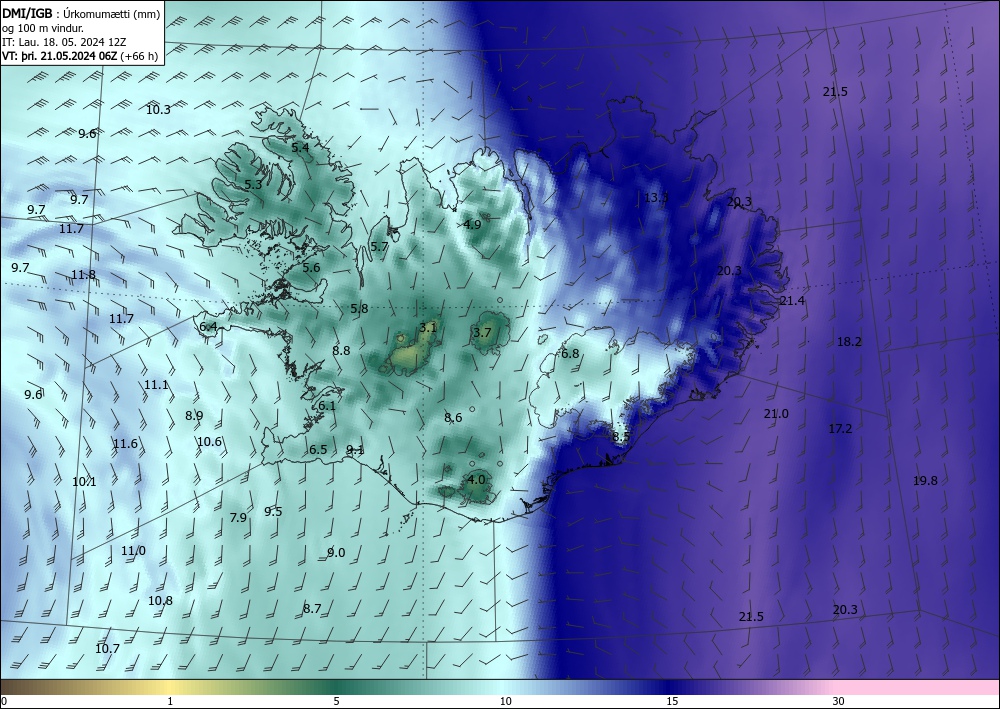The image size is (1000, 709).
Task: Pick the 9.0 value label
Action: [336, 553]
